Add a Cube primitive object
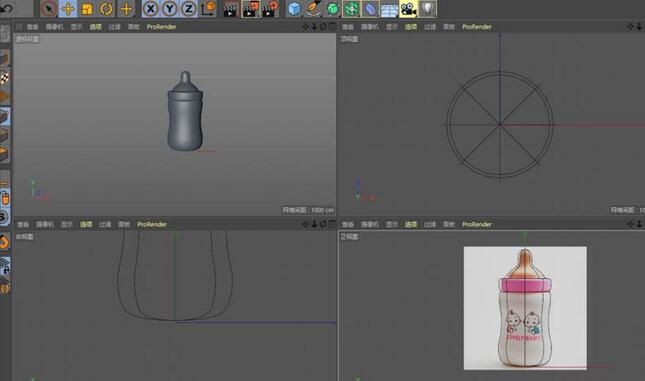Screen dimensions: 645x381 pos(294,9)
